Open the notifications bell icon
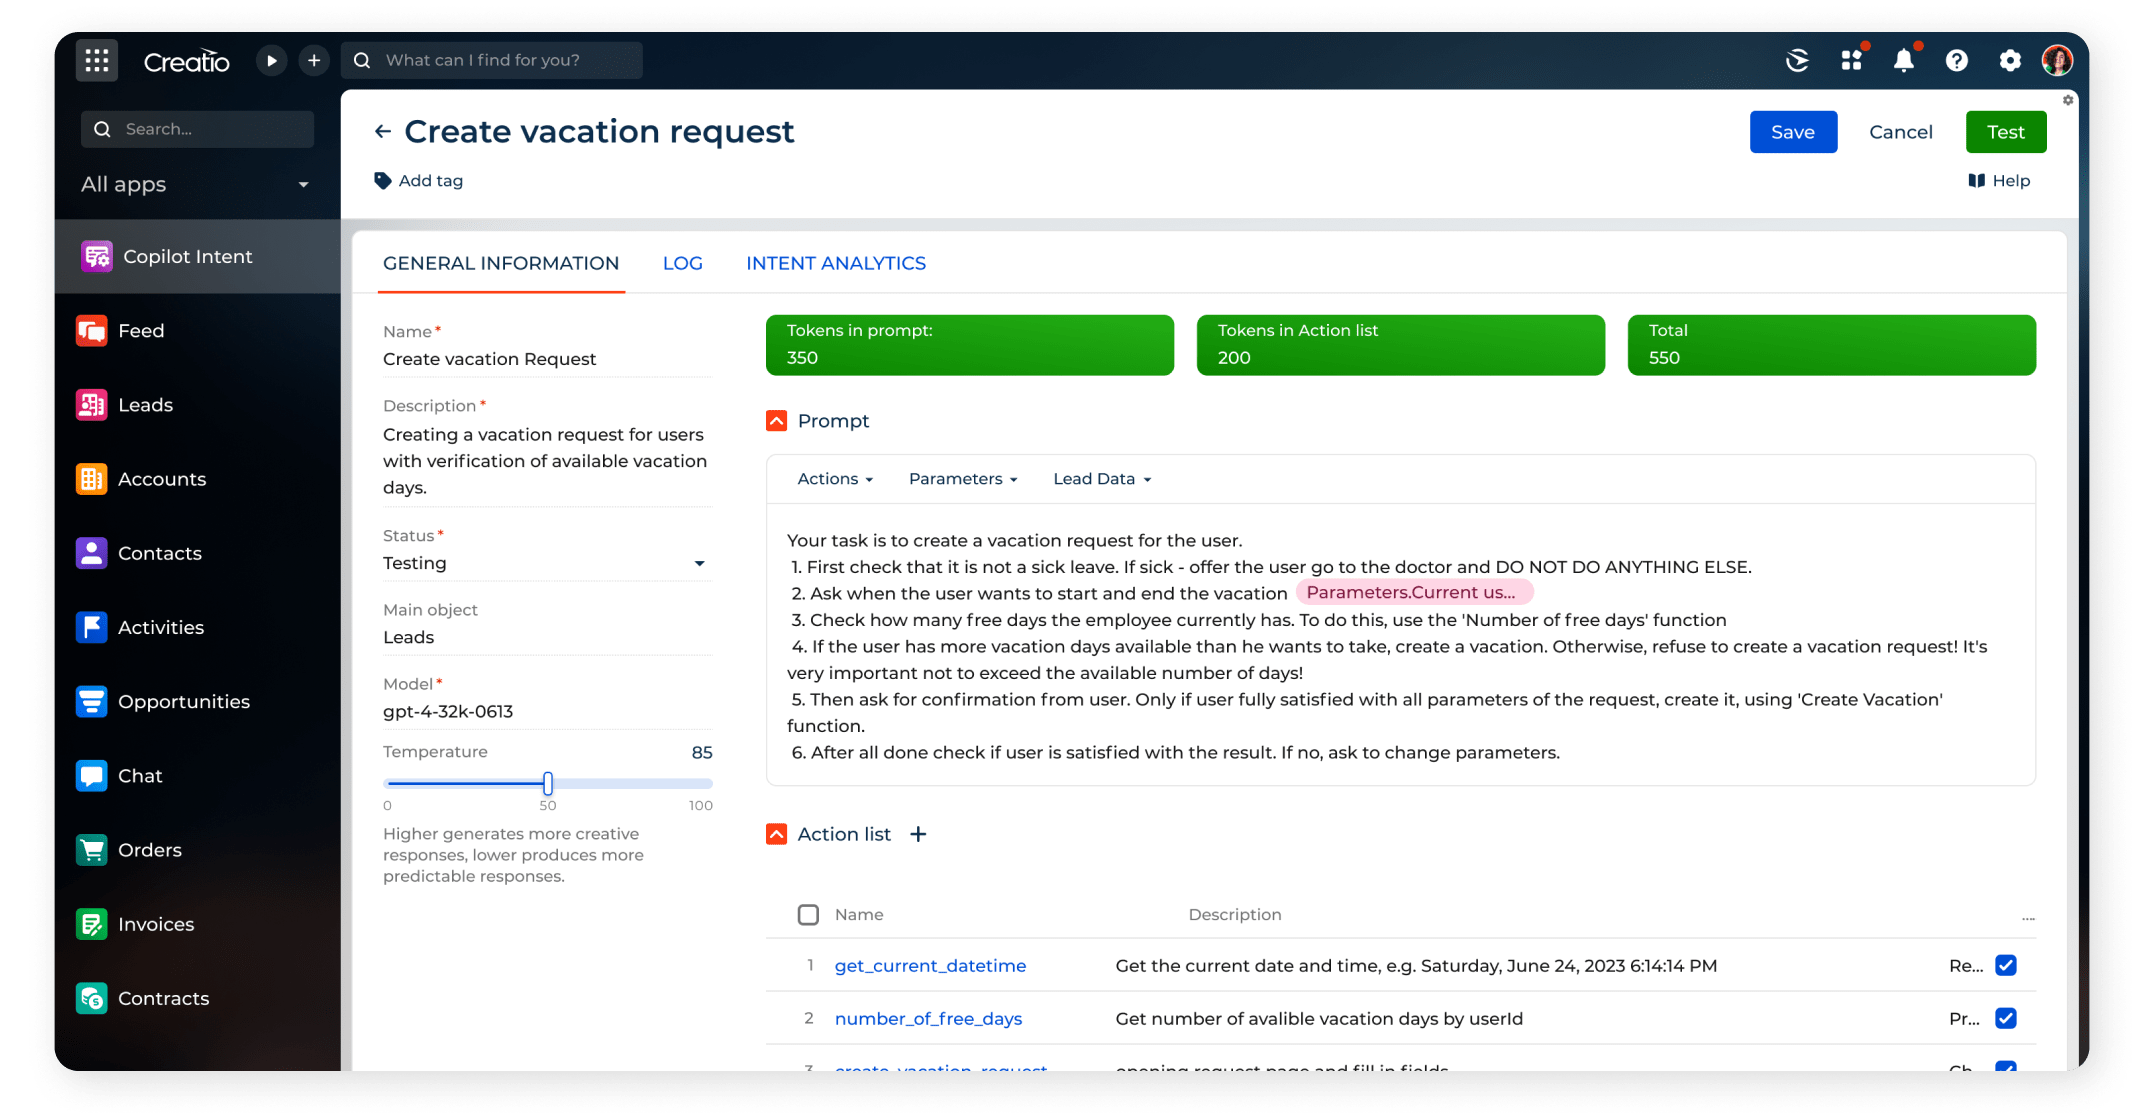The image size is (2144, 1120). click(x=1903, y=61)
